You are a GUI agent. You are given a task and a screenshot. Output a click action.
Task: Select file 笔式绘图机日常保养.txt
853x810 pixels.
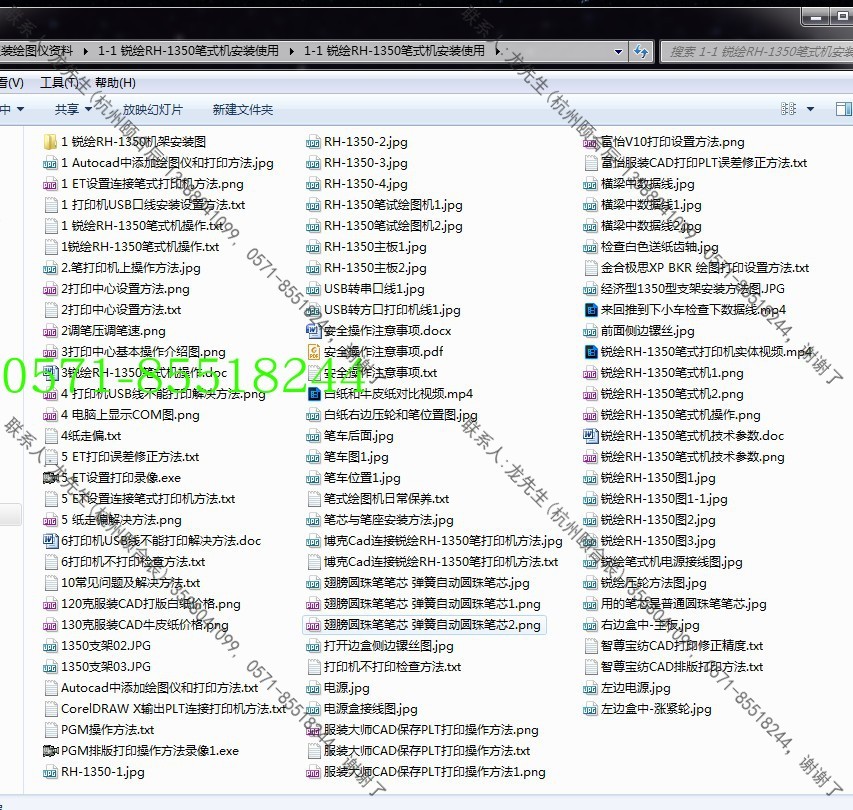(378, 499)
